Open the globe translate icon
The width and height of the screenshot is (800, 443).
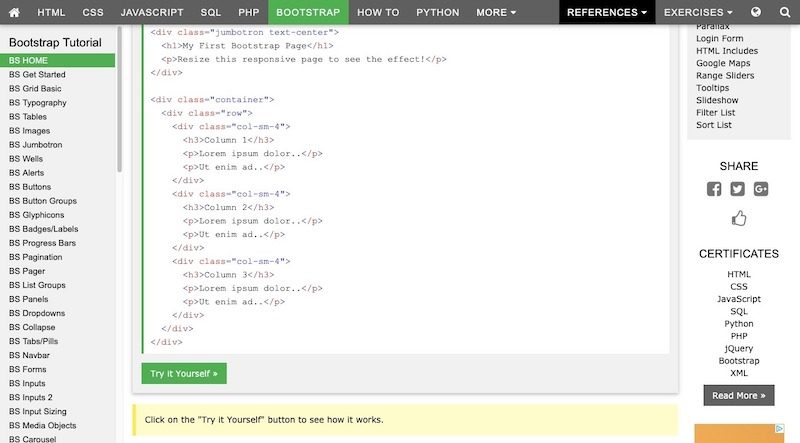756,12
